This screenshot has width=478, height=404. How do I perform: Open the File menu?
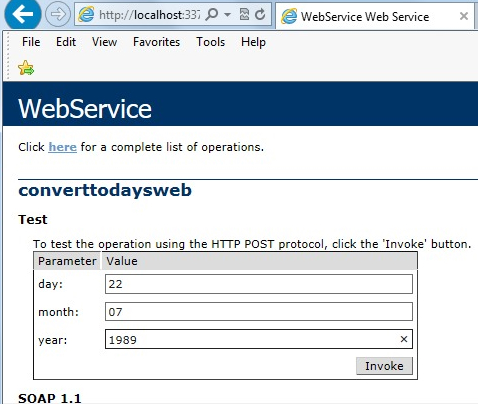click(31, 42)
